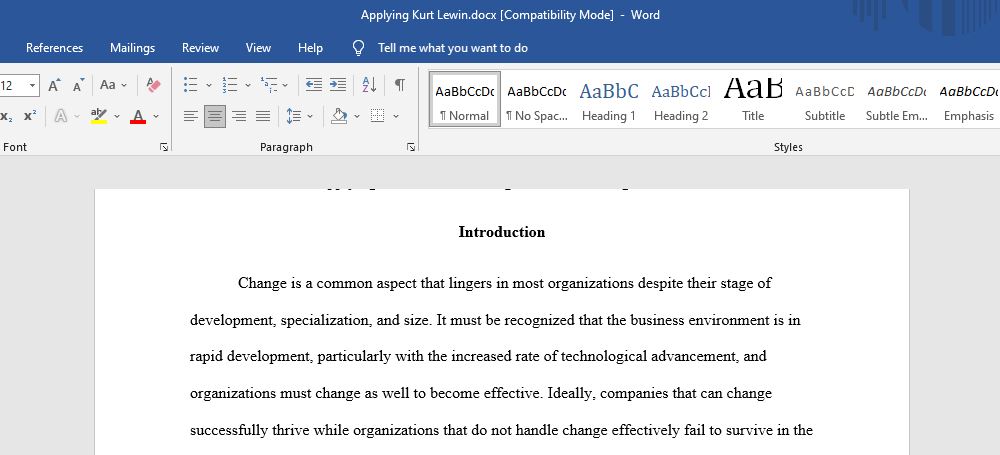
Task: Click the Multilevel List icon
Action: click(269, 85)
